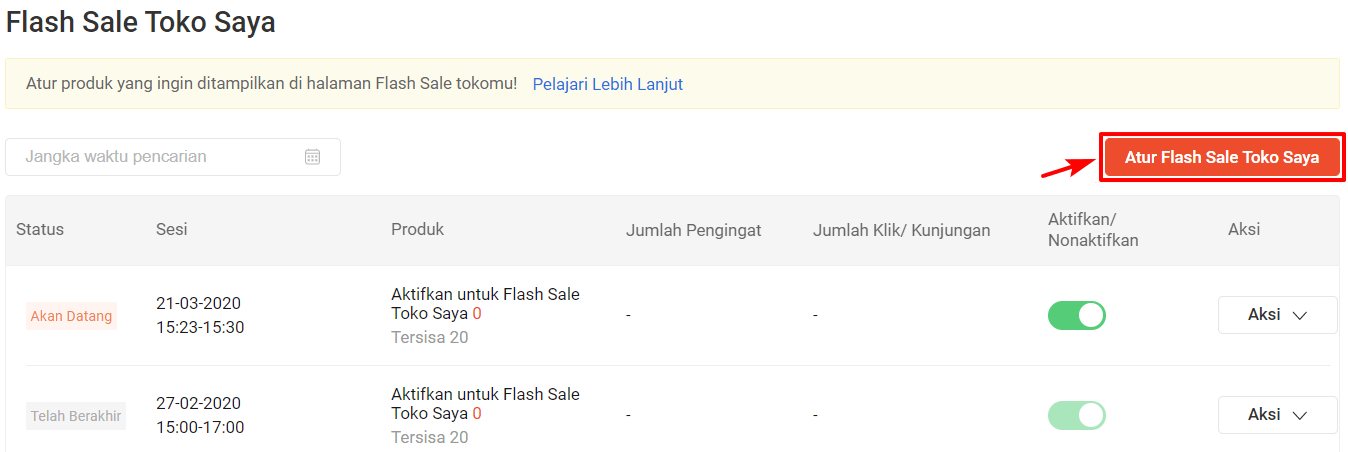Screen dimensions: 1348x452
Task: Open the calendar icon in date search
Action: pos(312,157)
